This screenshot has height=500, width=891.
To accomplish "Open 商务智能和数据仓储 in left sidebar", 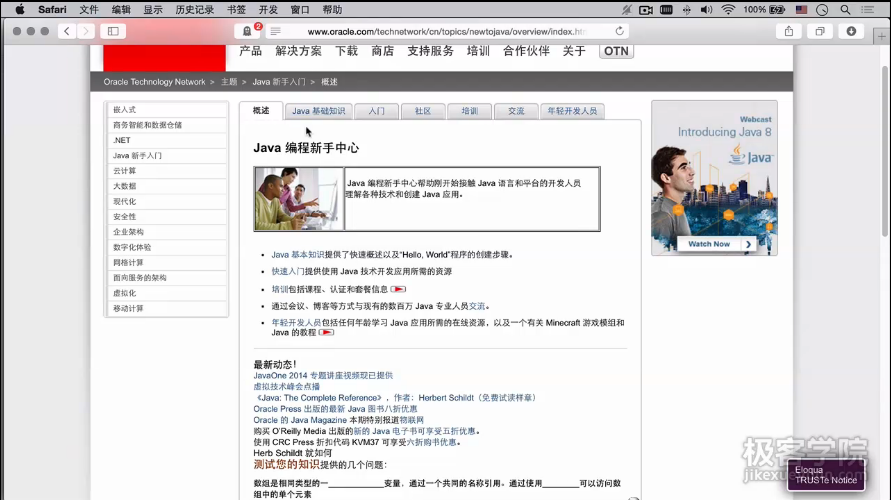I will (166, 125).
